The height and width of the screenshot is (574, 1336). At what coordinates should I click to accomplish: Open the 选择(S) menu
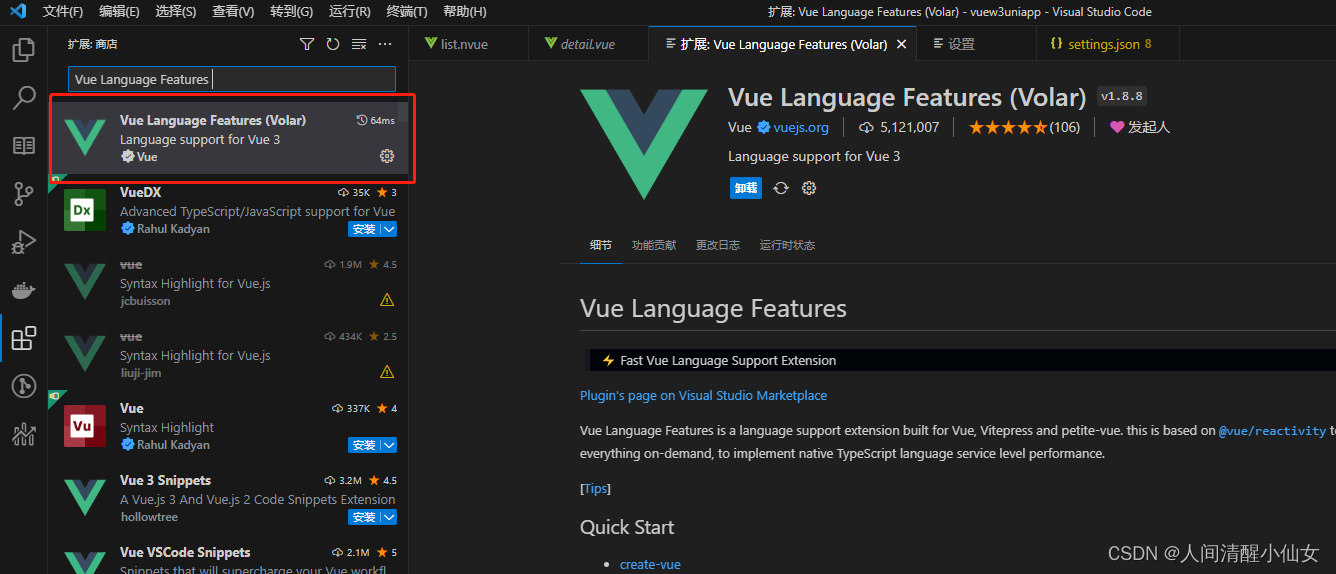pyautogui.click(x=176, y=11)
